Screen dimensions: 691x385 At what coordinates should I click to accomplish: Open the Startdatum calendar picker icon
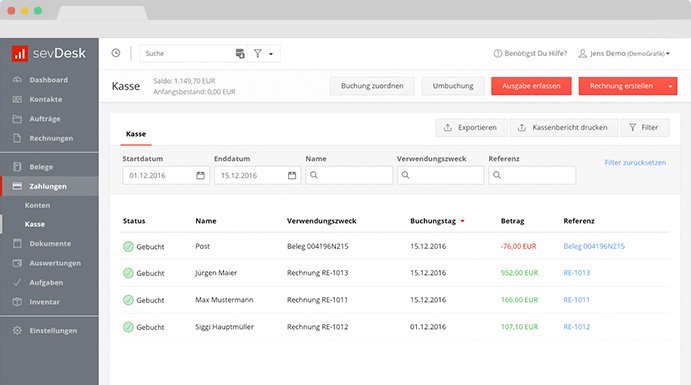click(x=201, y=175)
